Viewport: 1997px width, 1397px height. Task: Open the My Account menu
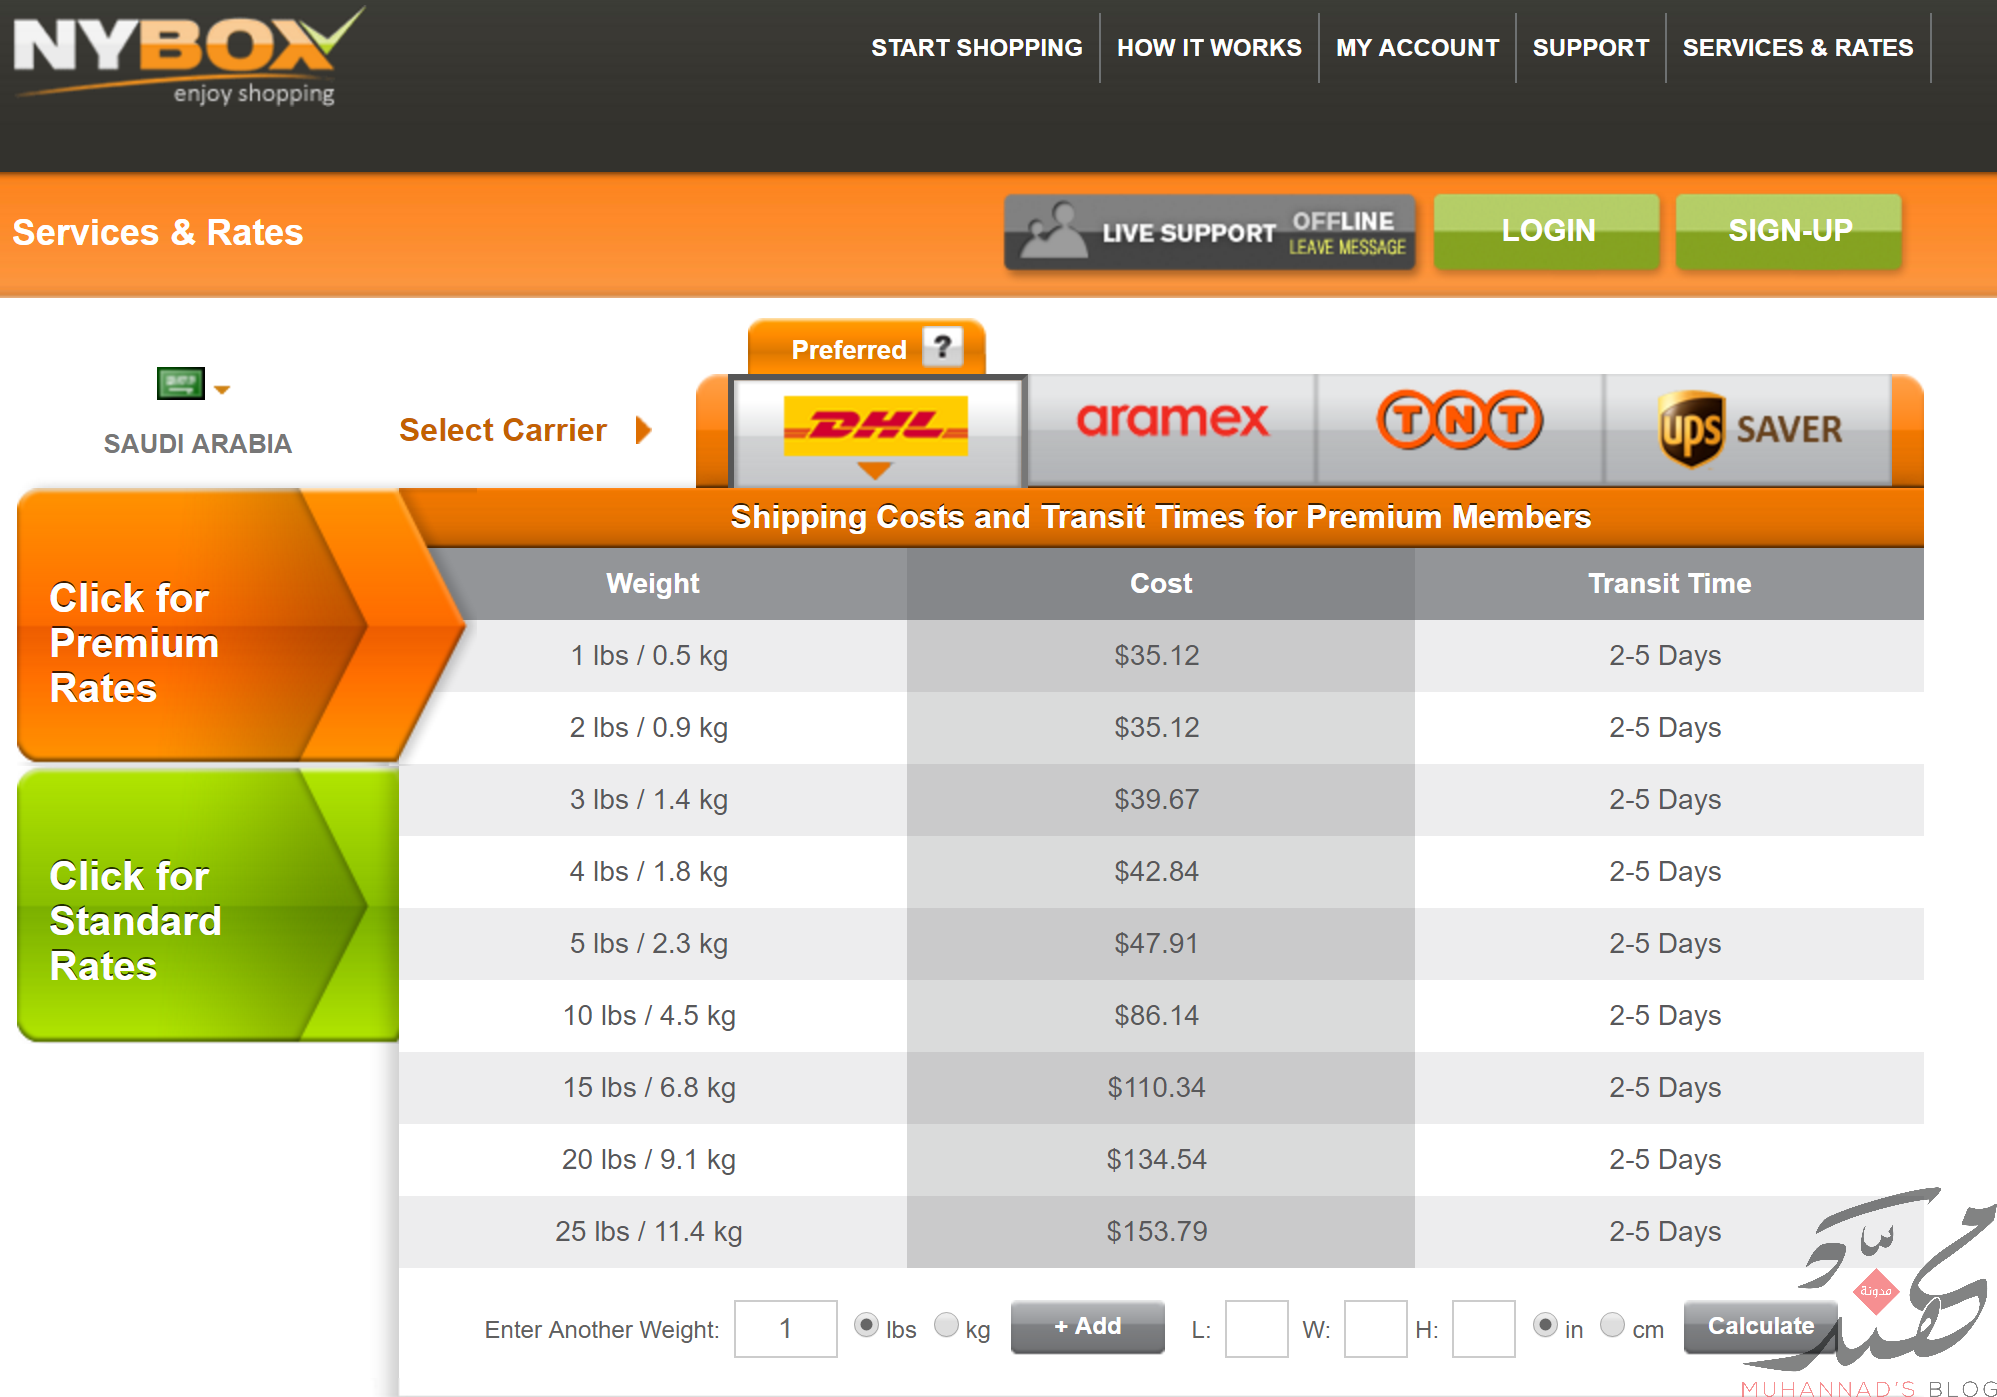point(1417,47)
